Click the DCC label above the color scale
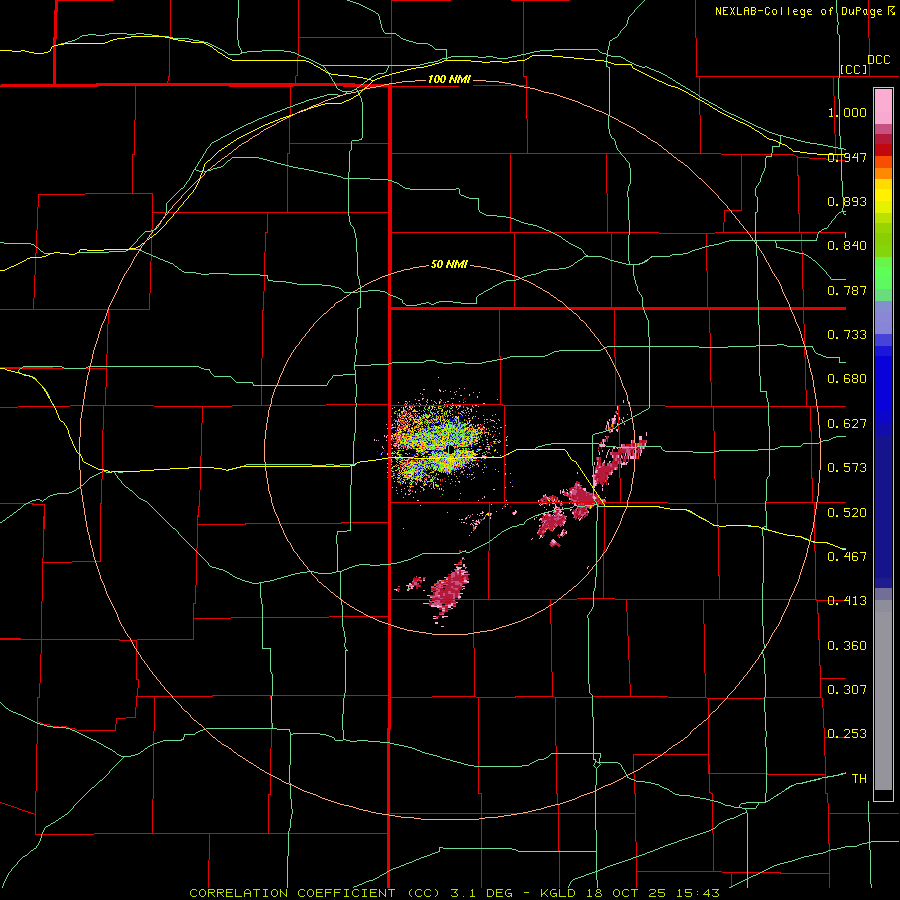 click(x=879, y=60)
